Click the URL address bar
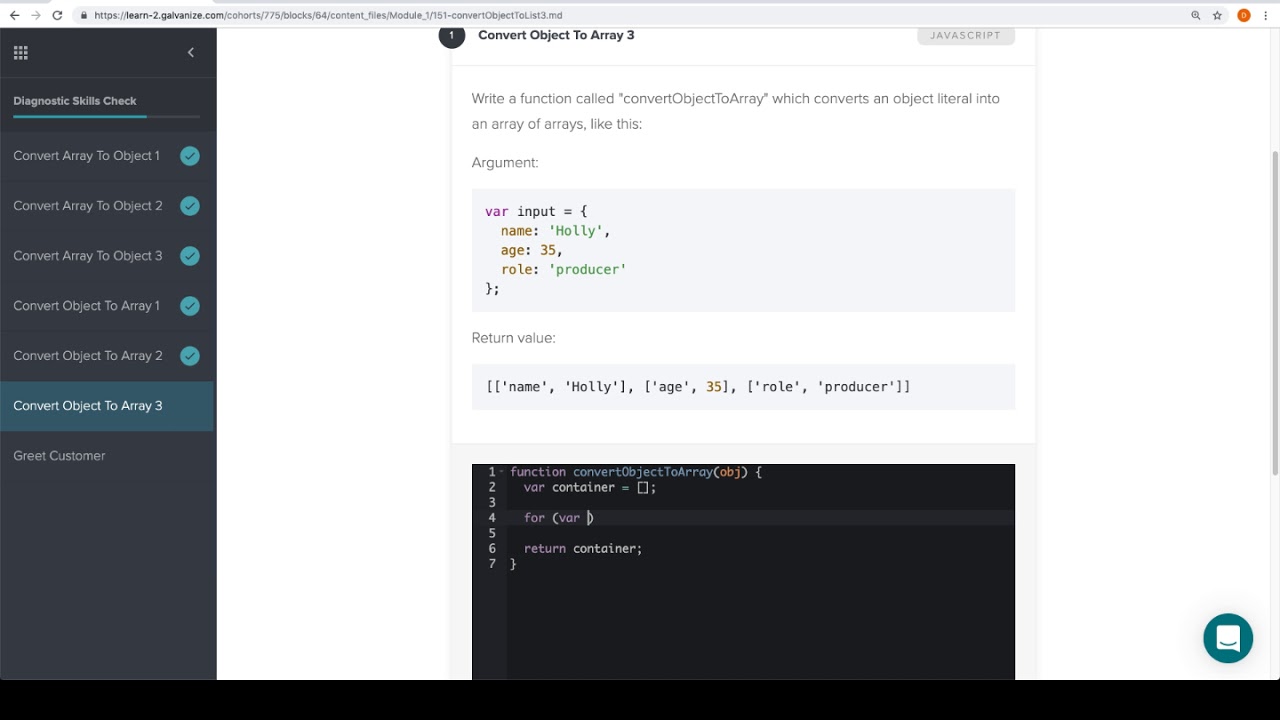 pos(630,15)
